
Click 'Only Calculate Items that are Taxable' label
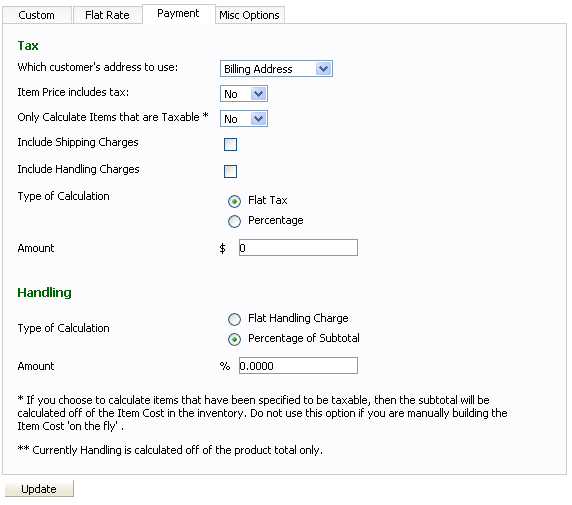[113, 117]
